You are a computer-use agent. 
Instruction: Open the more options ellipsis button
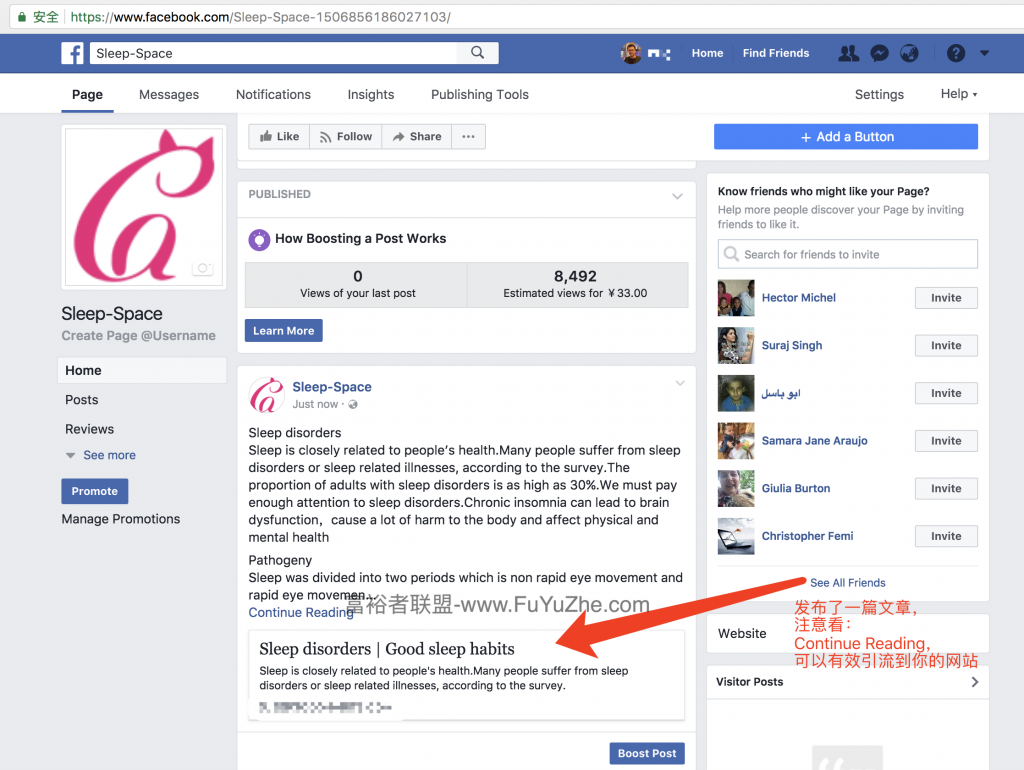(x=468, y=136)
